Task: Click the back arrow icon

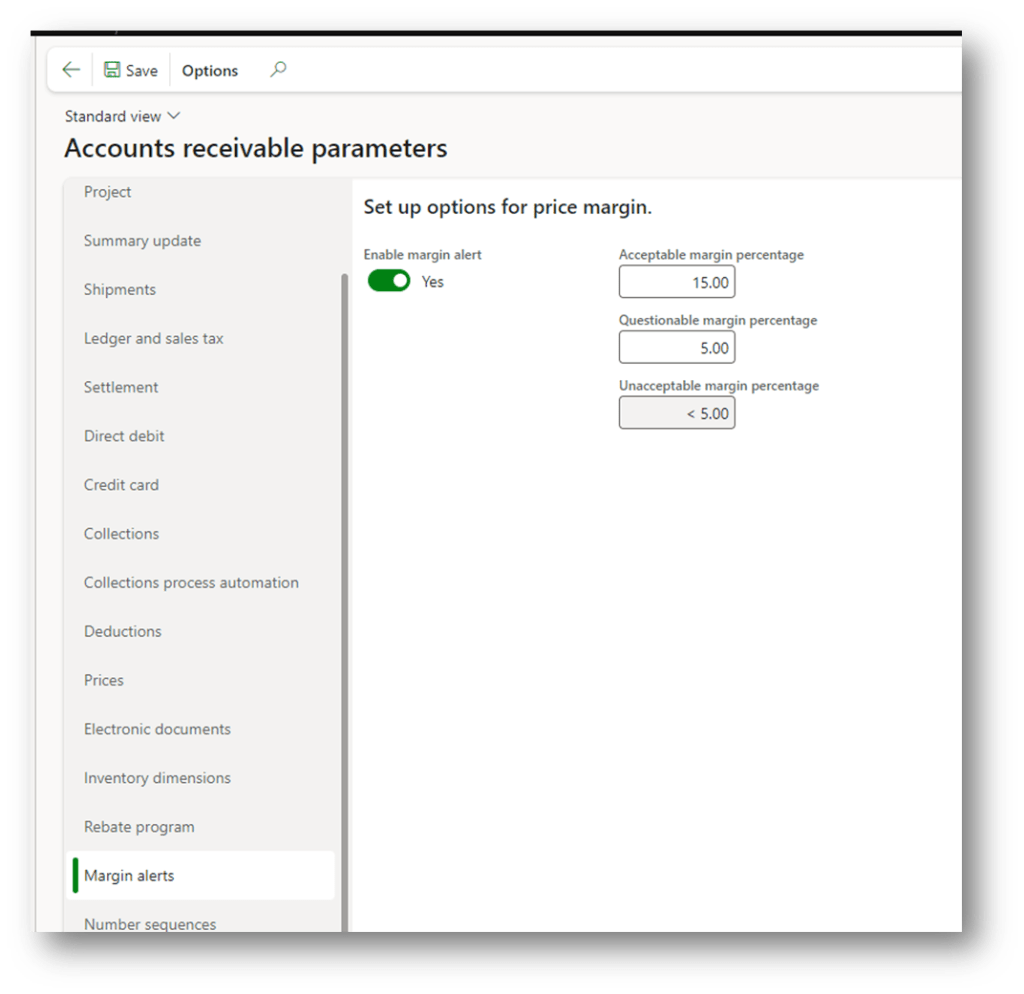Action: (70, 70)
